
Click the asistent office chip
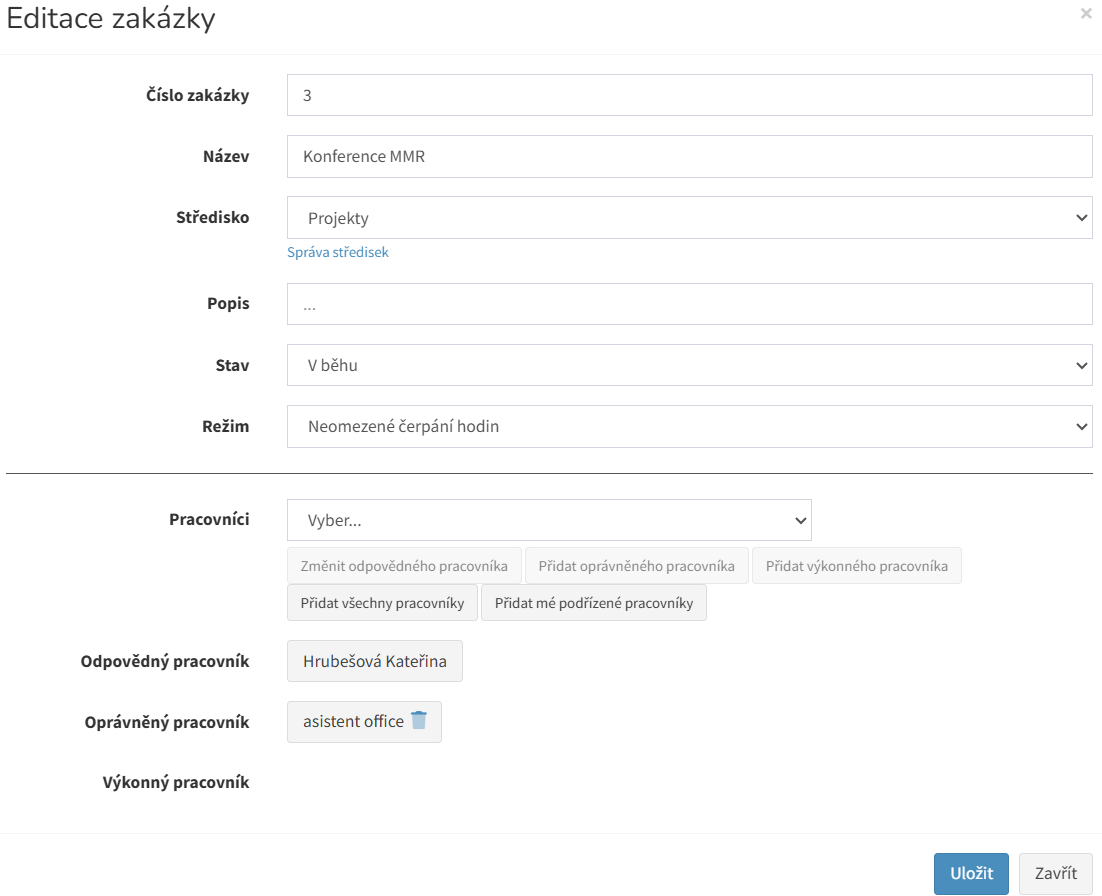click(x=353, y=722)
